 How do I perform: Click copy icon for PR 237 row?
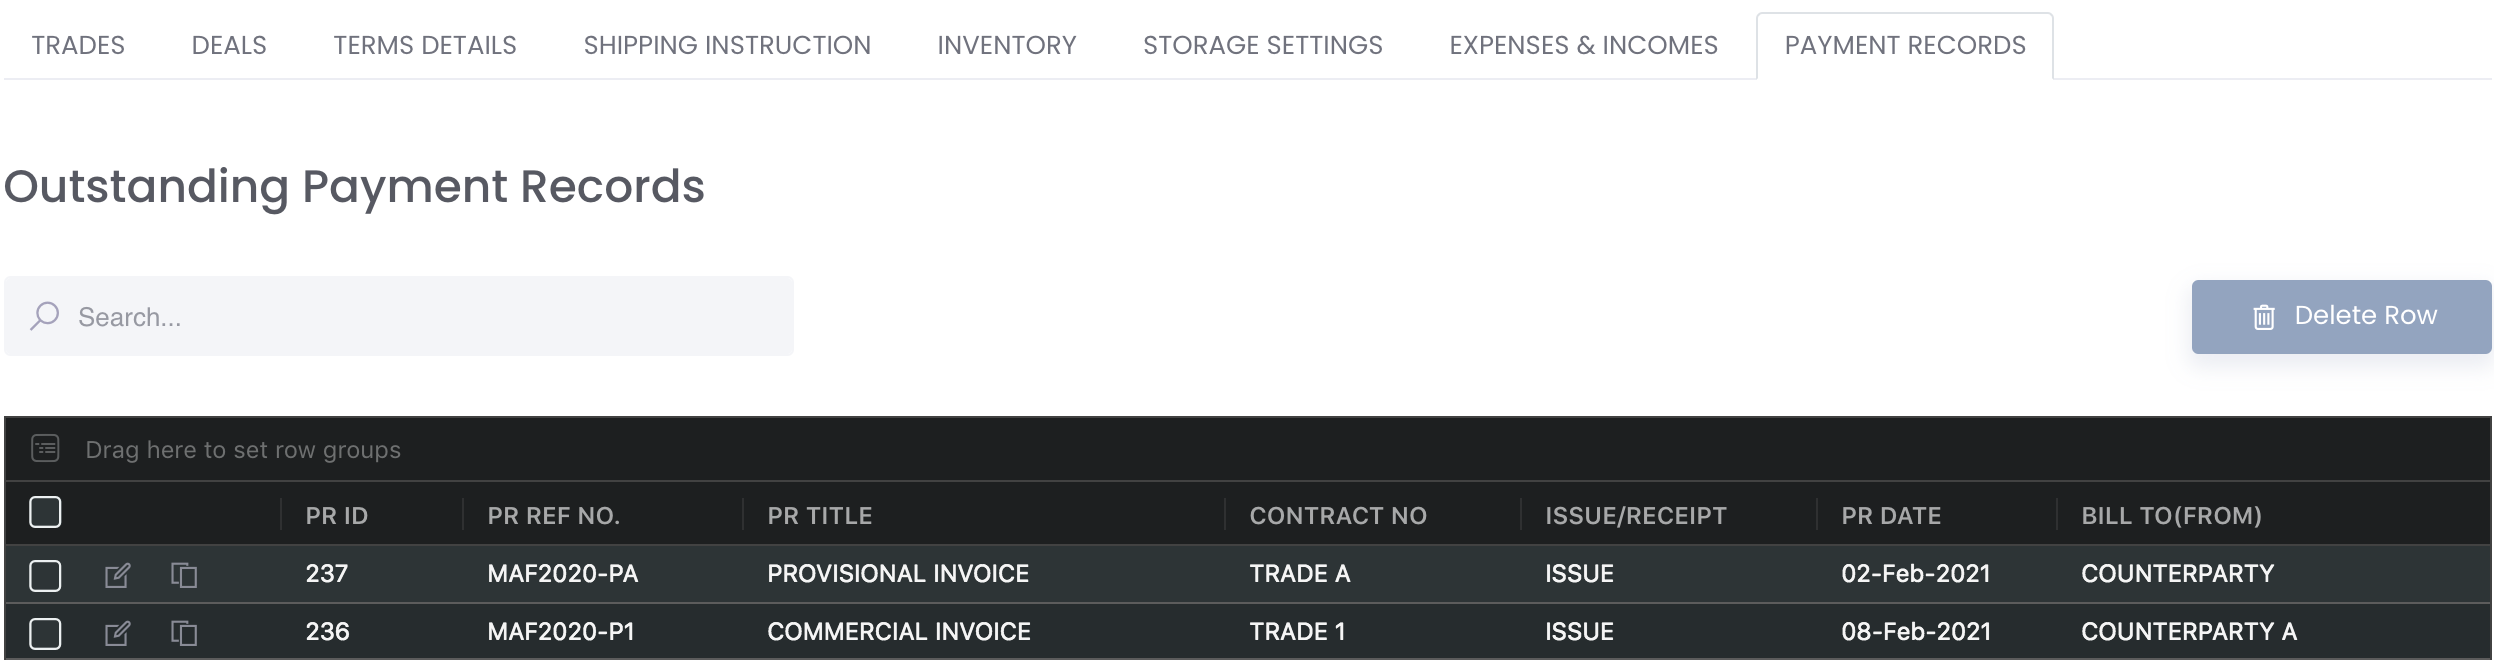click(184, 575)
